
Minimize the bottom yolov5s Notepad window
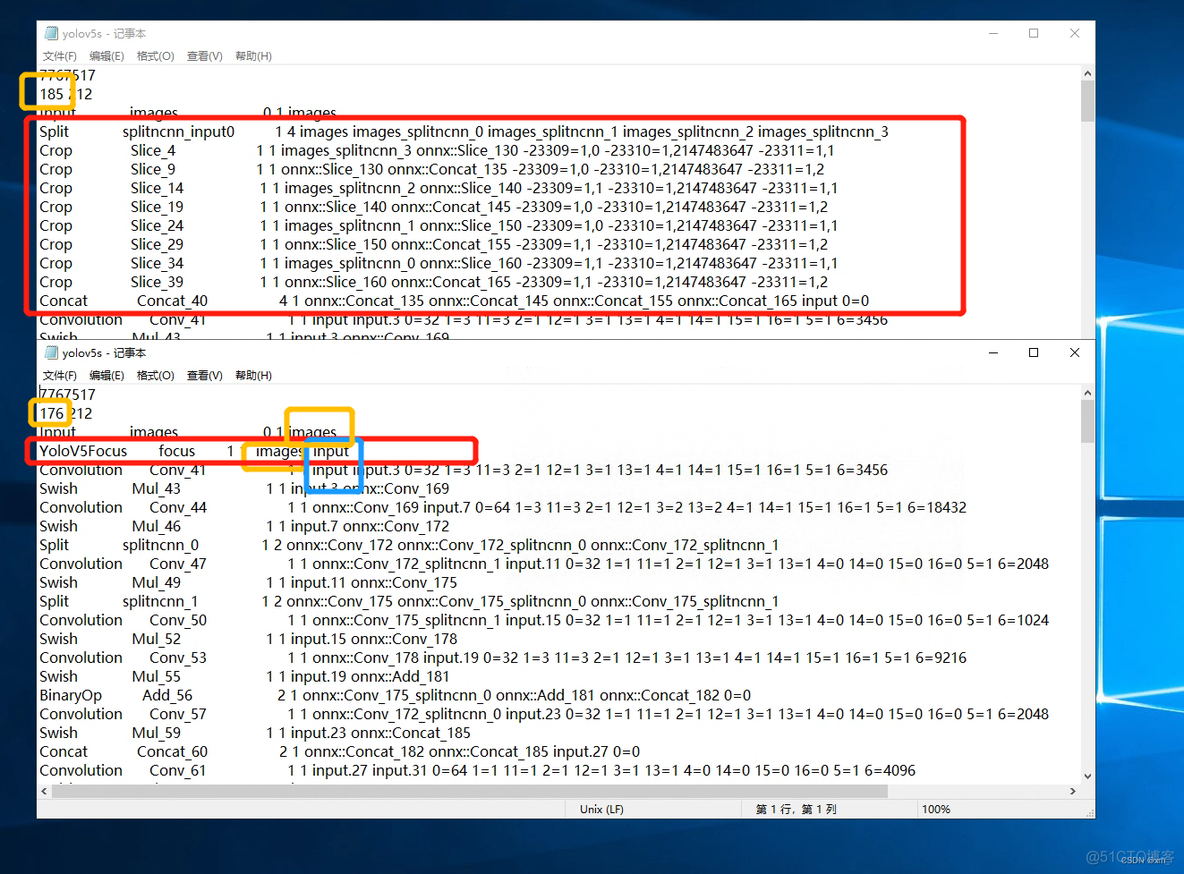pos(993,353)
